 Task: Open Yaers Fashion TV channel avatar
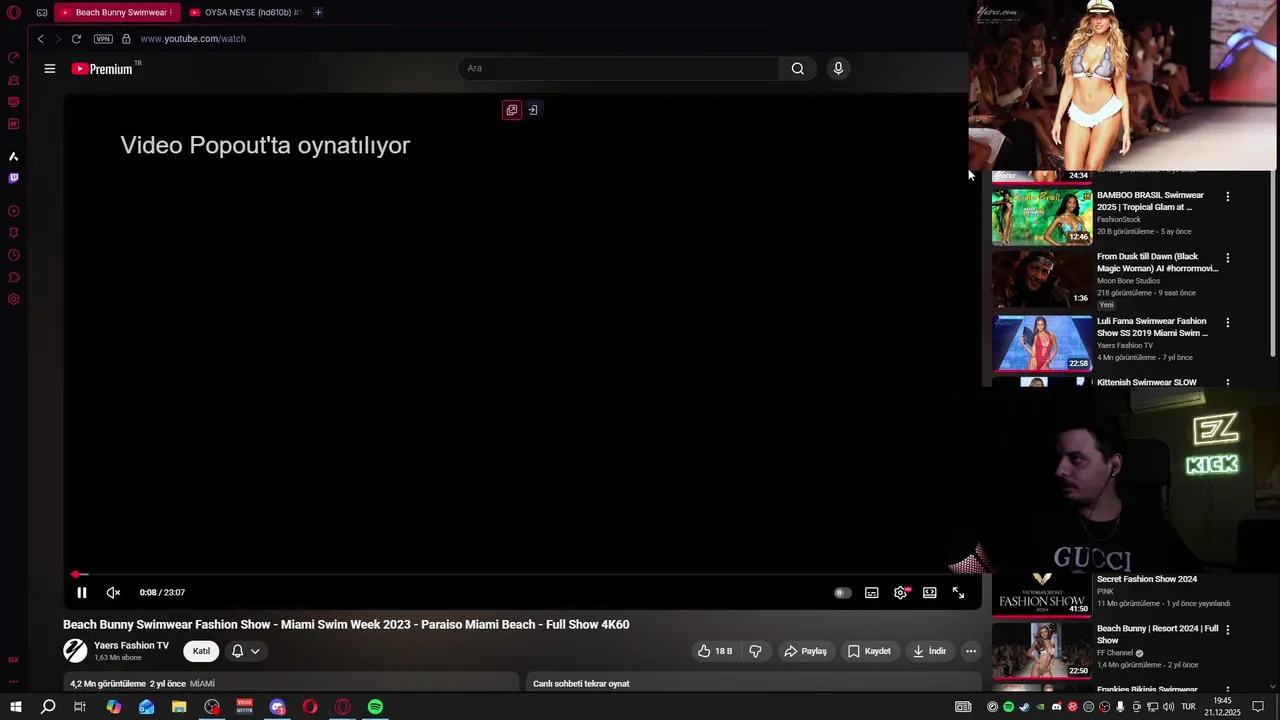click(x=75, y=651)
